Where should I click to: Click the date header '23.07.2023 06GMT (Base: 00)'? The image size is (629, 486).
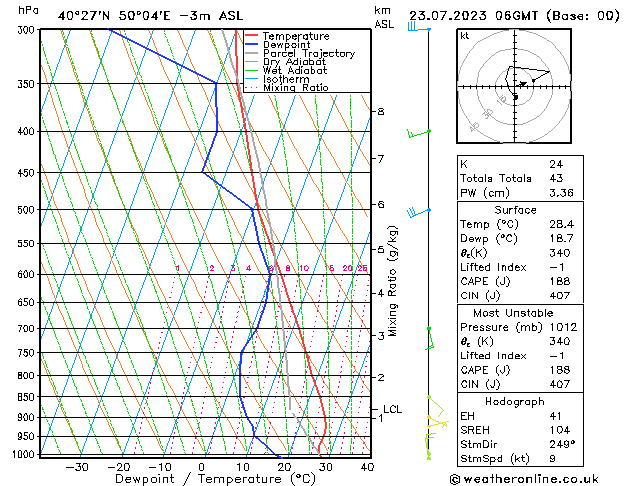(x=514, y=16)
